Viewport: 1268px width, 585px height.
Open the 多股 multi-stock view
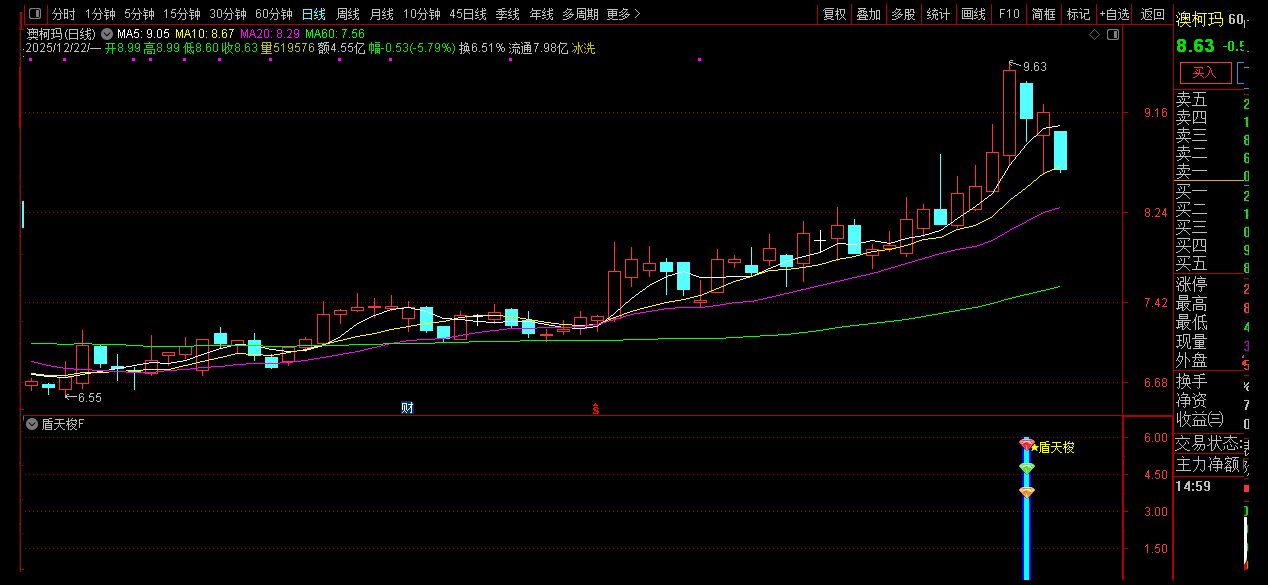point(903,14)
